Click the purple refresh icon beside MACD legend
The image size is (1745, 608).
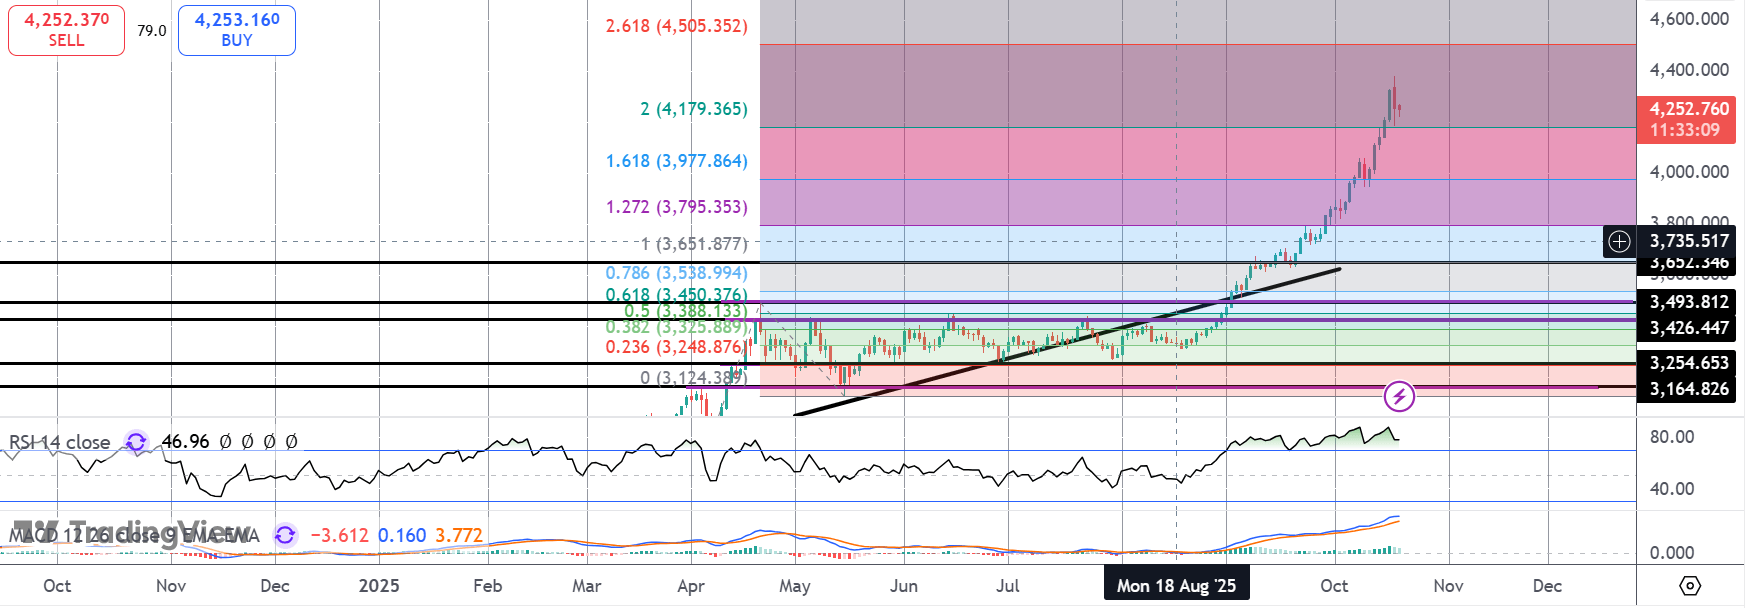pos(285,535)
